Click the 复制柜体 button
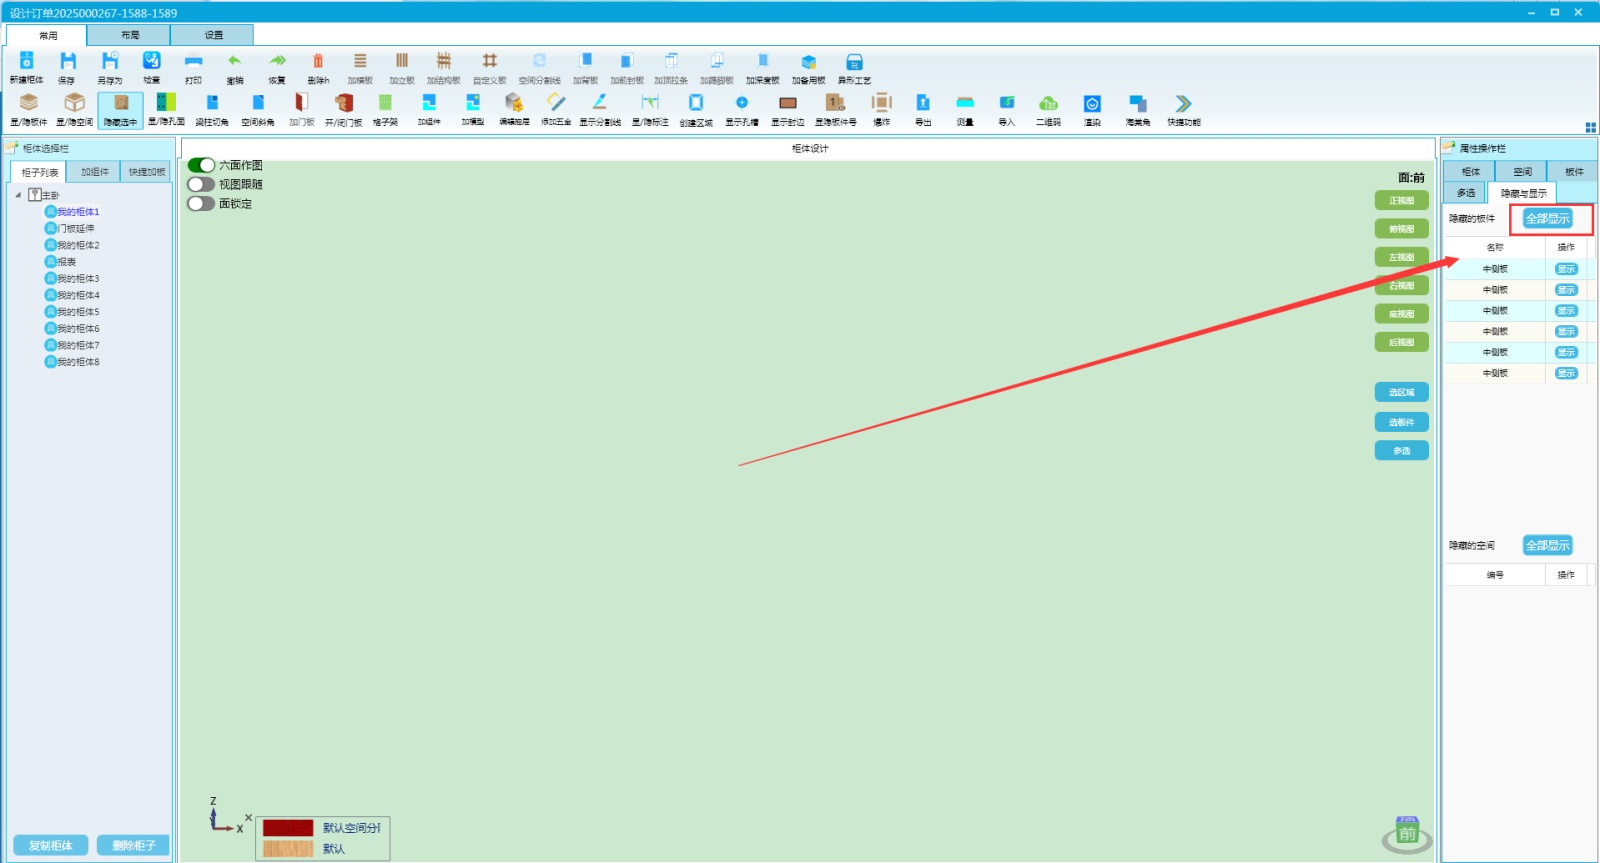This screenshot has height=863, width=1600. coord(50,845)
